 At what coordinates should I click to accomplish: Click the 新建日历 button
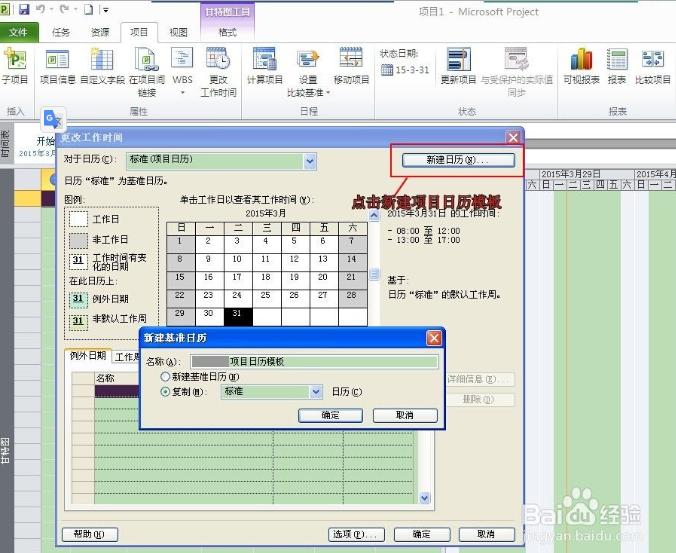(x=458, y=160)
